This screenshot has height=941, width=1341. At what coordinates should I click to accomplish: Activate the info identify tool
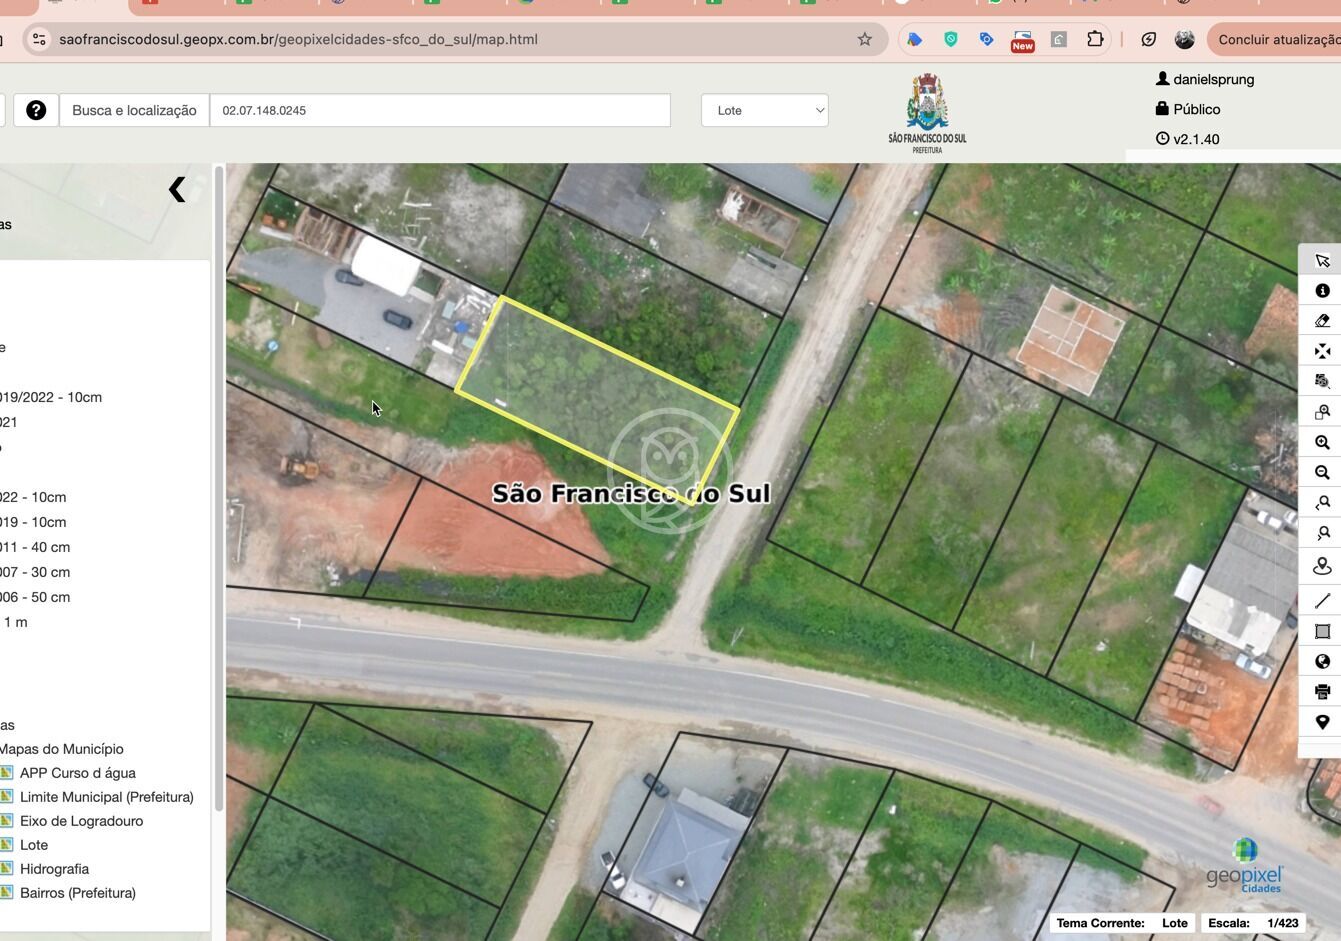point(1322,291)
